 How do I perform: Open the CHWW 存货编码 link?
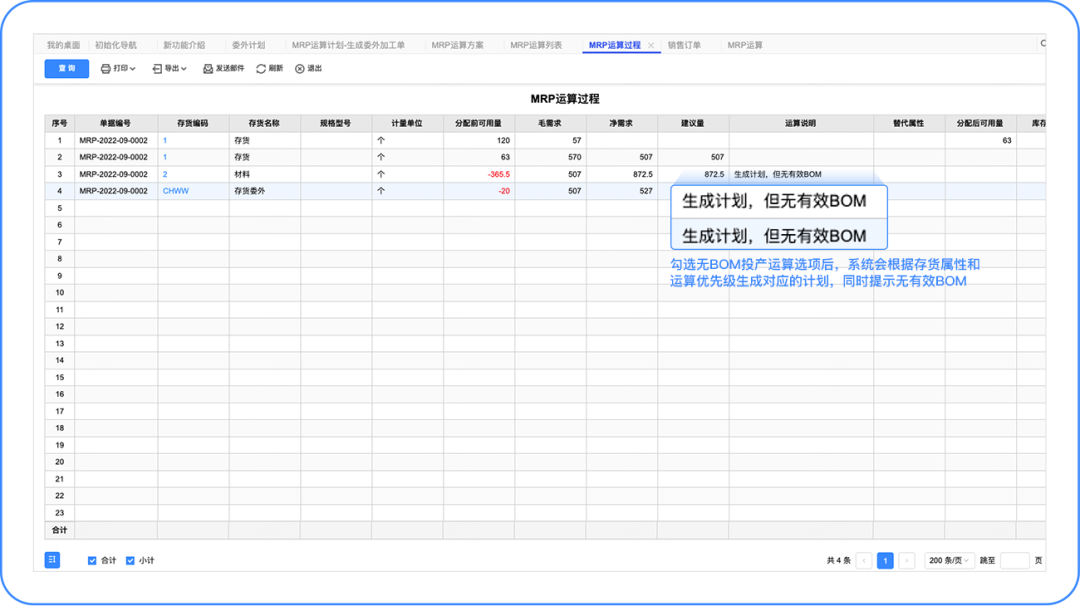pos(176,191)
